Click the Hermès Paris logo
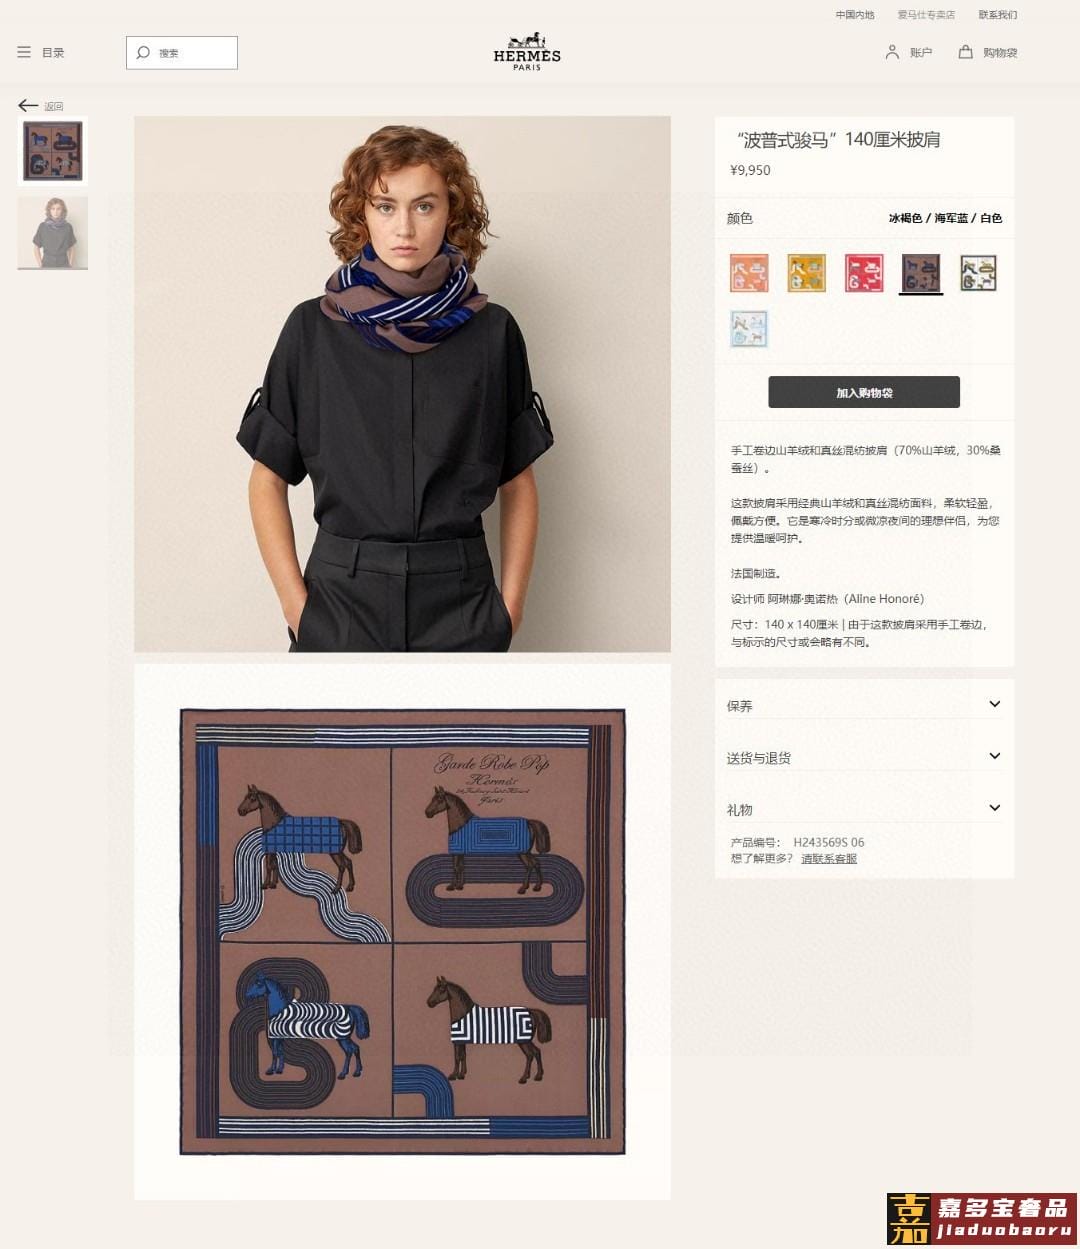Viewport: 1080px width, 1249px height. (527, 51)
